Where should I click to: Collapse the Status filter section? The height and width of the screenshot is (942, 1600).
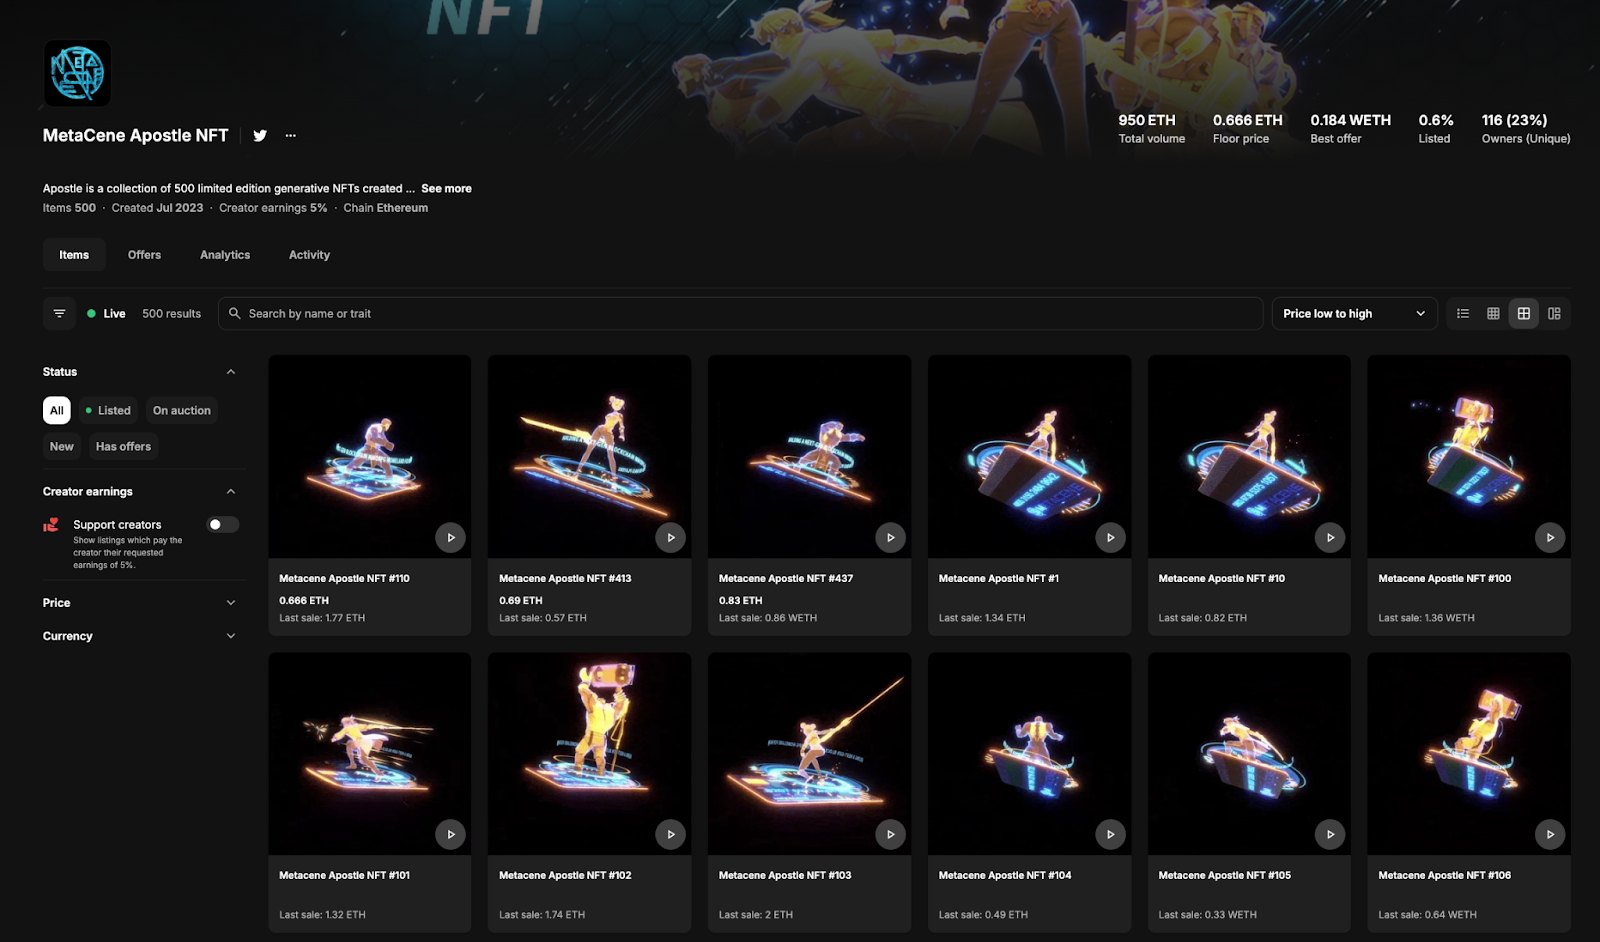tap(231, 372)
